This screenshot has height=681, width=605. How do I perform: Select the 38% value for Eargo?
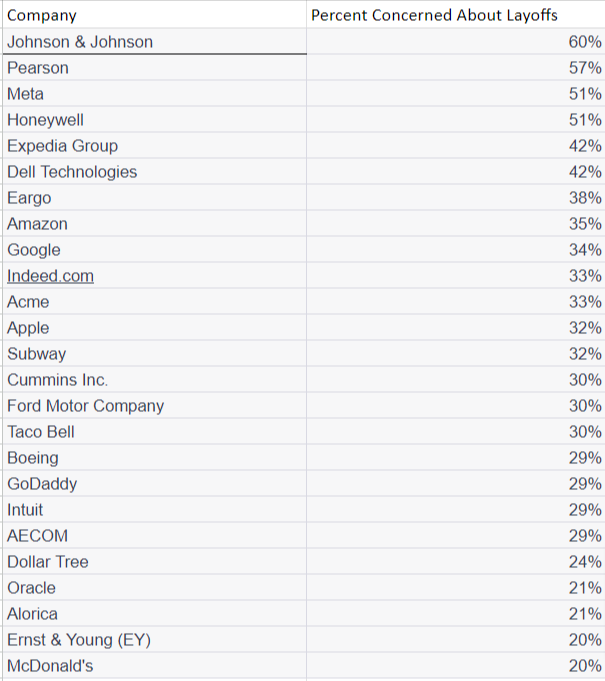(x=584, y=198)
